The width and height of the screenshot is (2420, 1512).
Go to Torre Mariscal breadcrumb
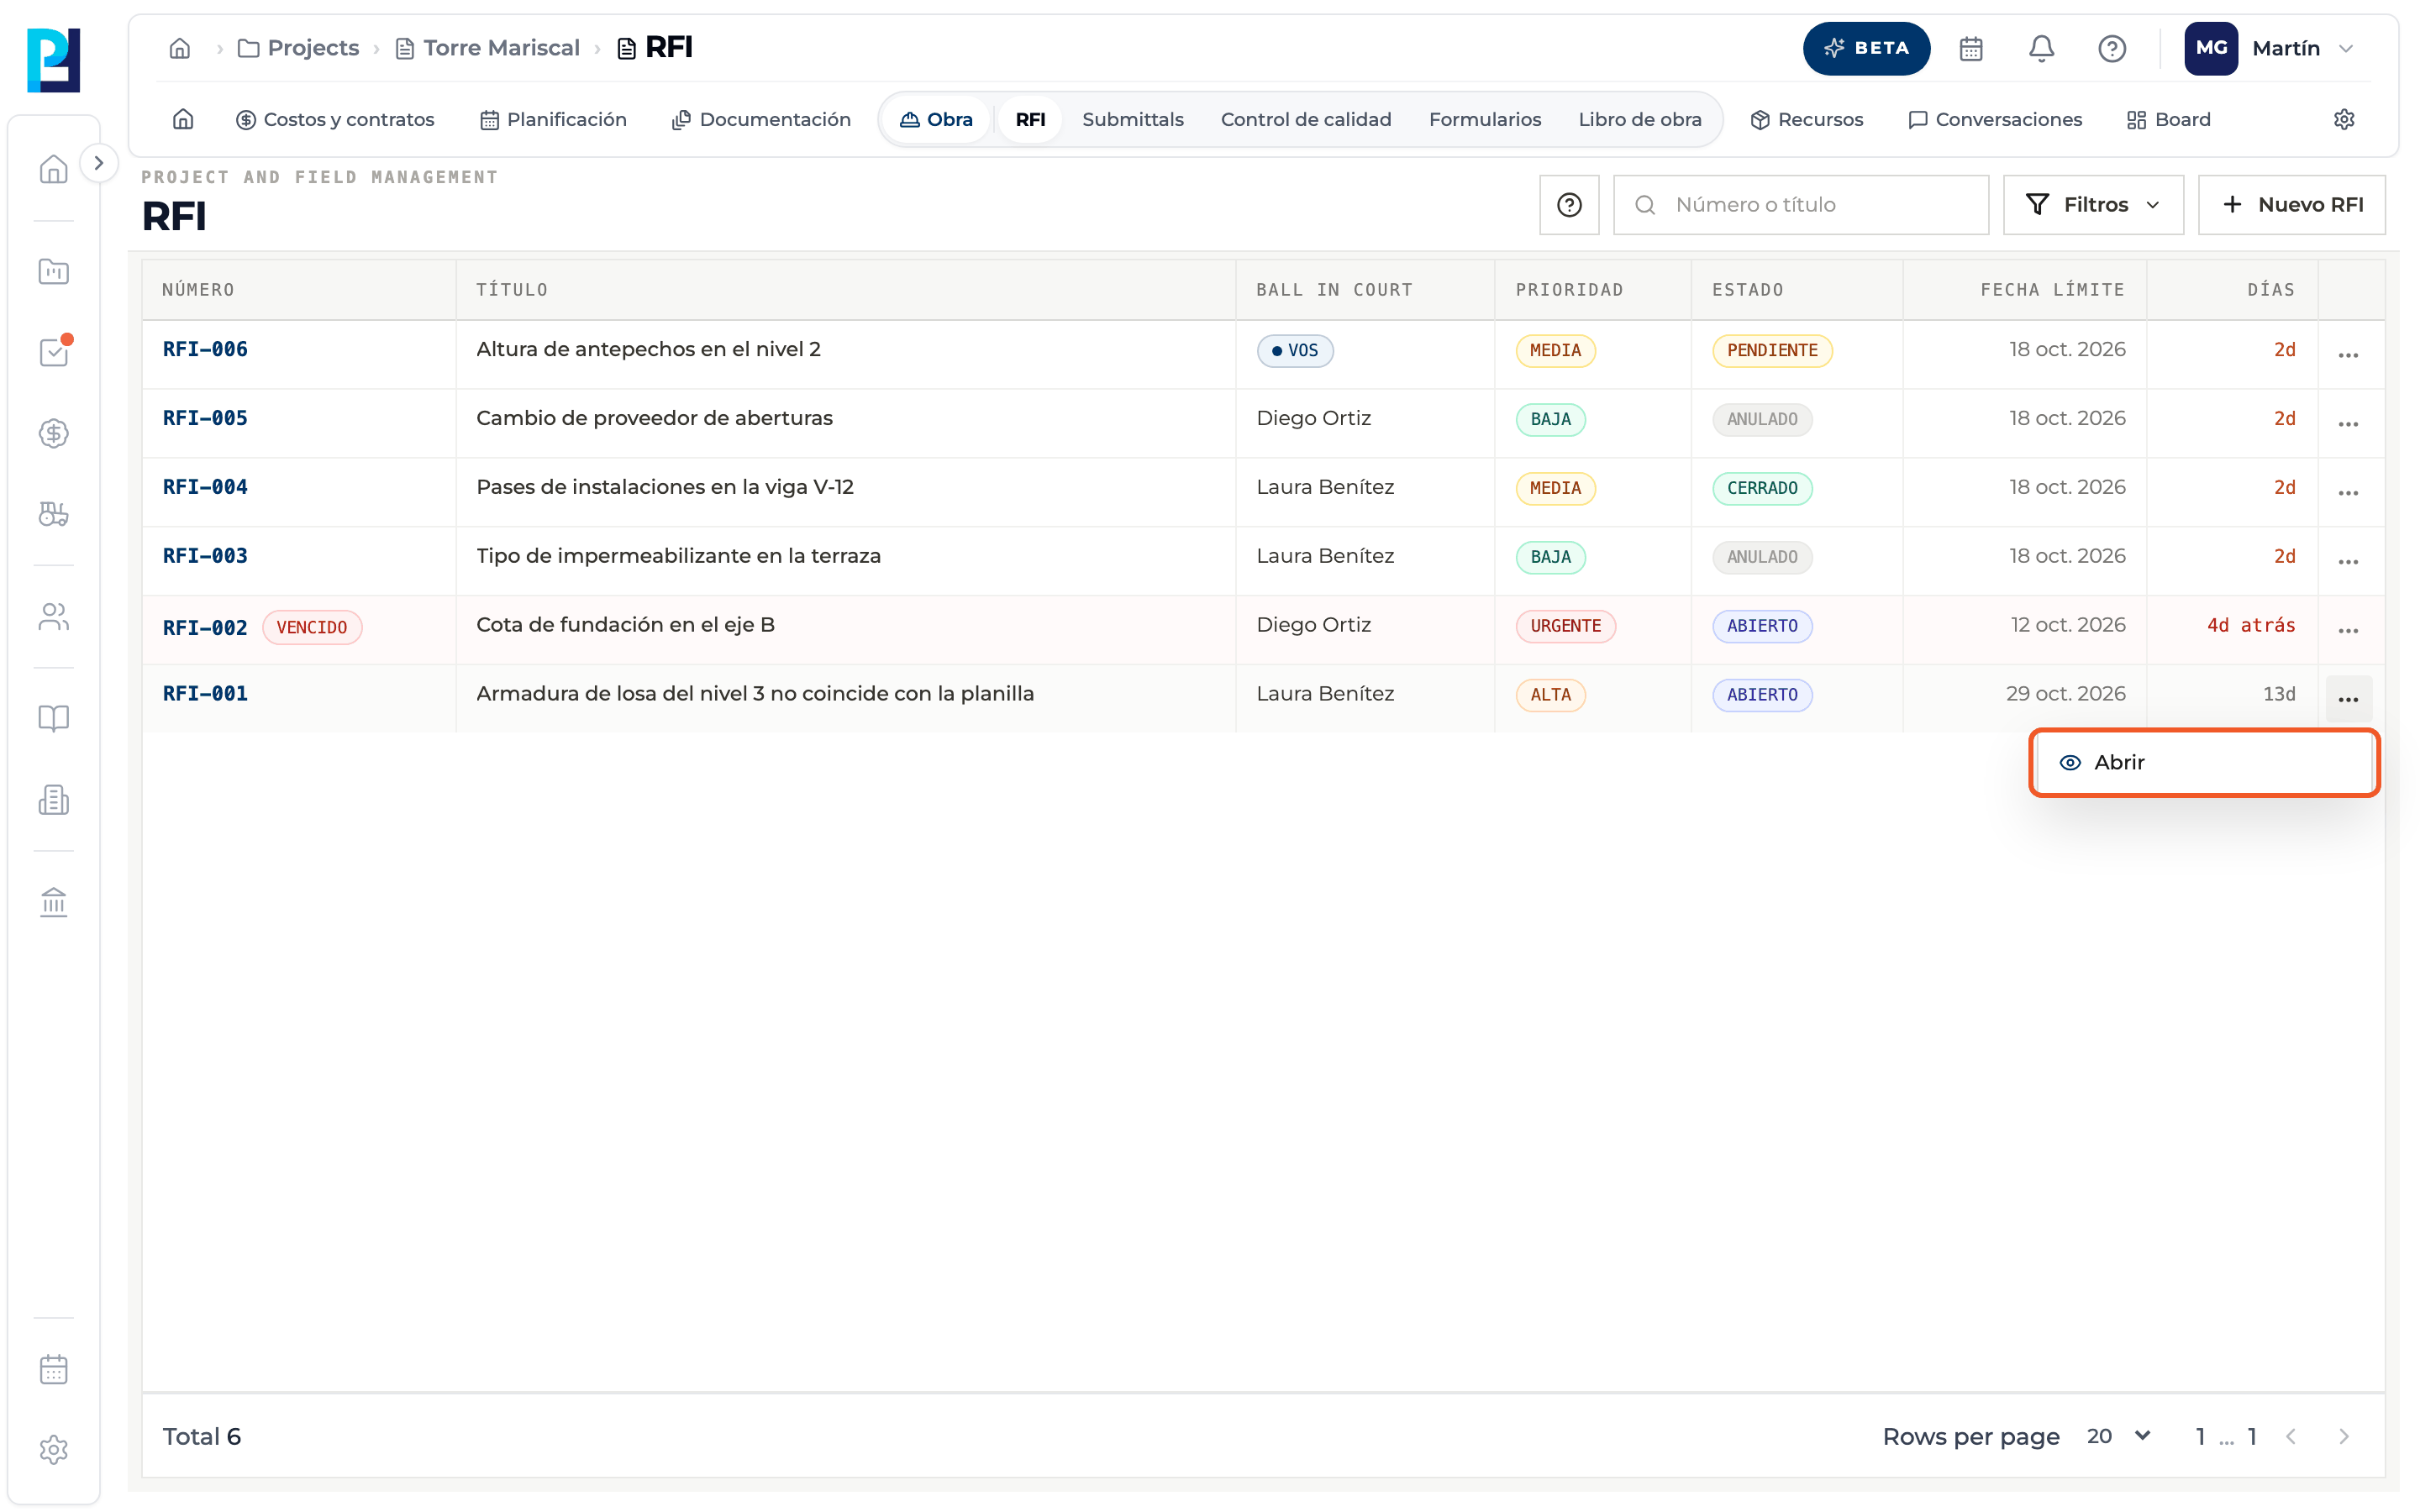(x=488, y=48)
